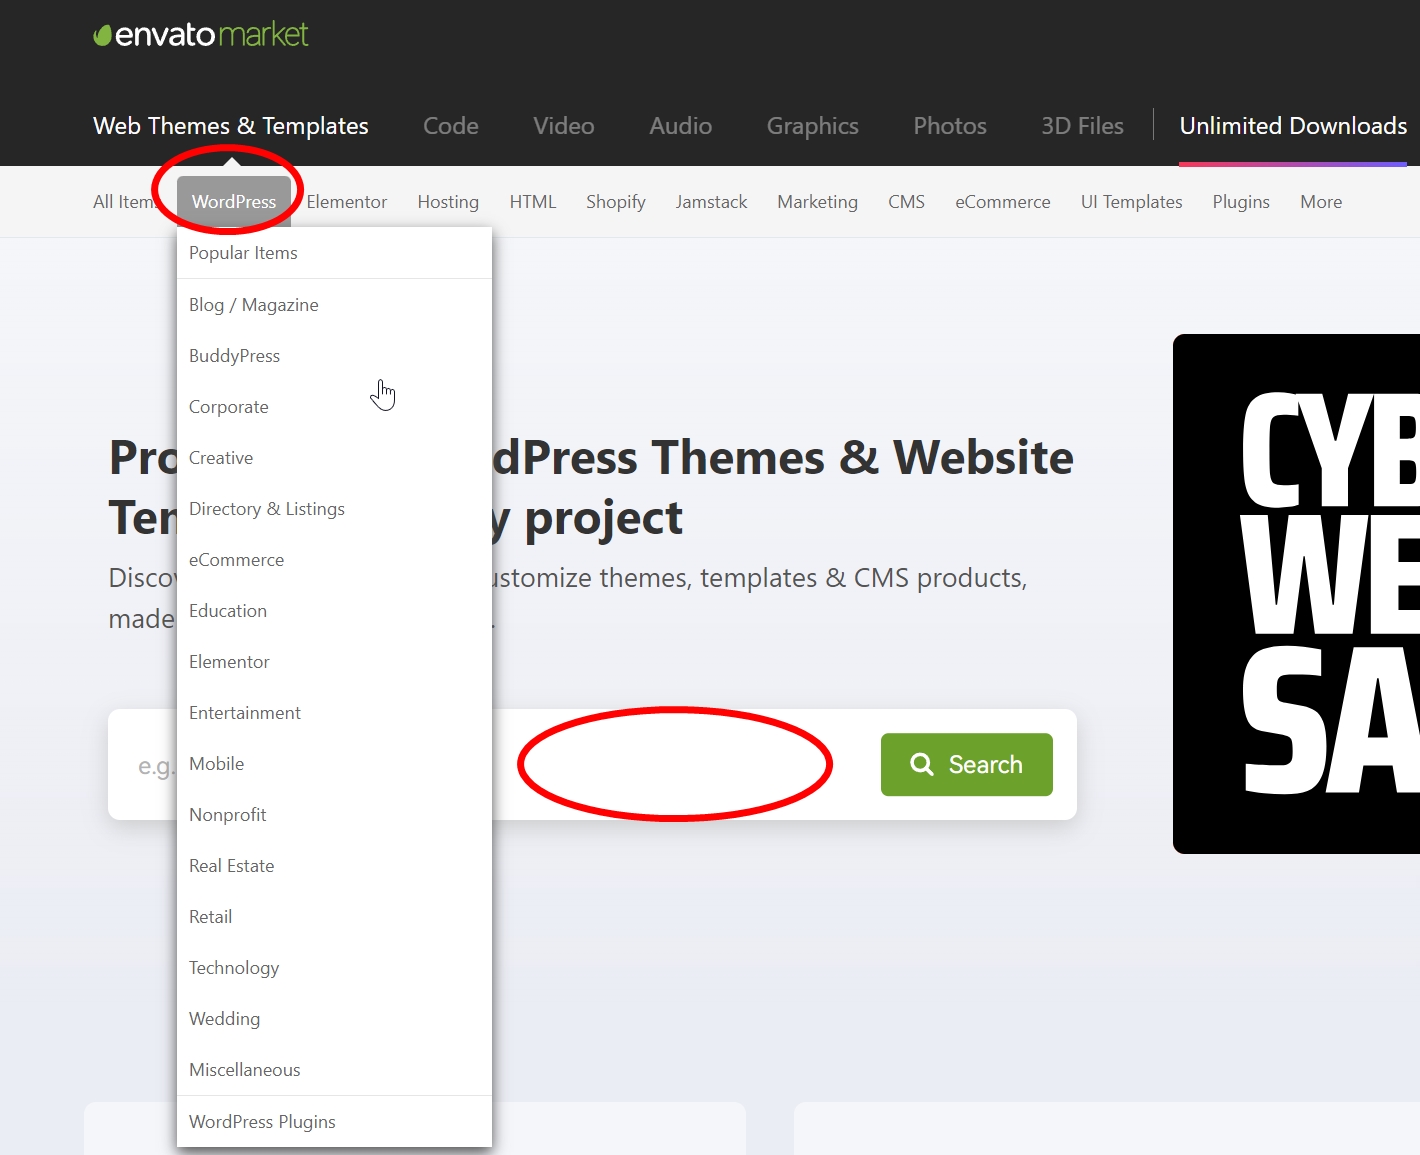Choose Nonprofit themes
The image size is (1420, 1155).
click(334, 815)
